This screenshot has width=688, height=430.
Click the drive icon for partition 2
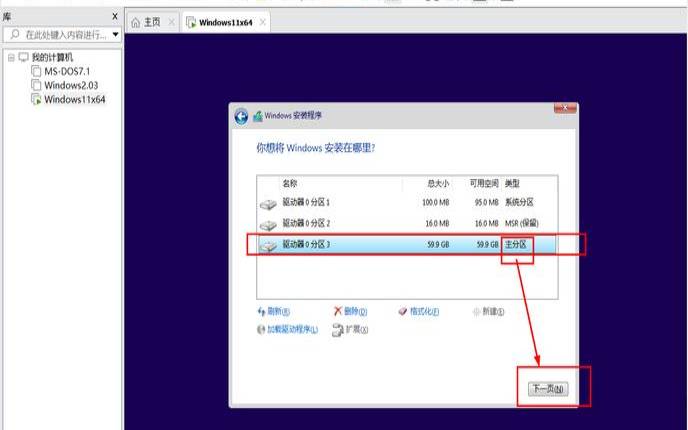268,225
